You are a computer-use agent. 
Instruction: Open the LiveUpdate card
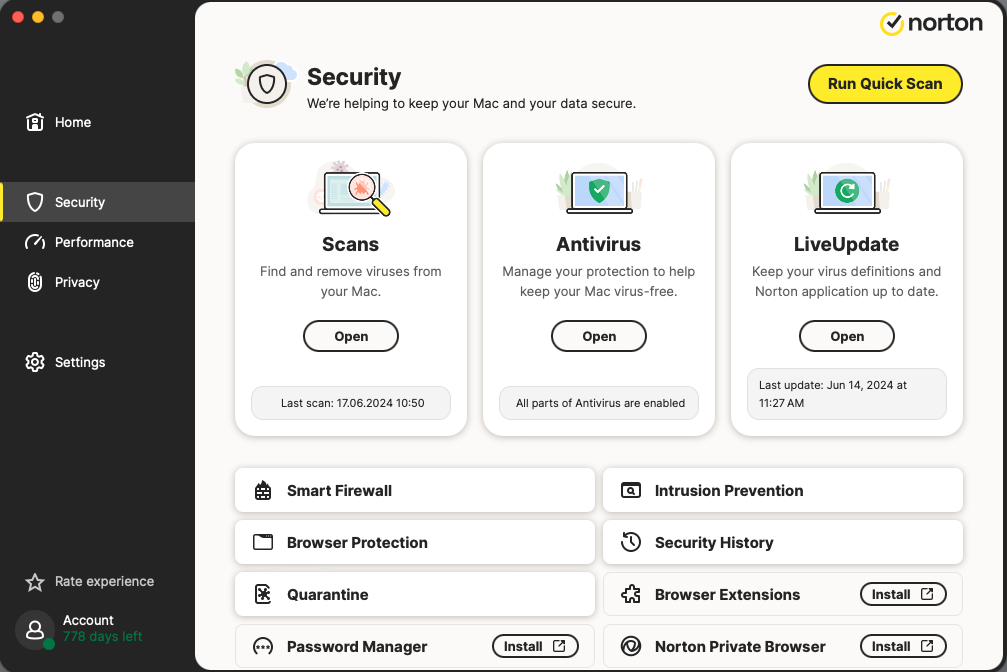pyautogui.click(x=847, y=337)
